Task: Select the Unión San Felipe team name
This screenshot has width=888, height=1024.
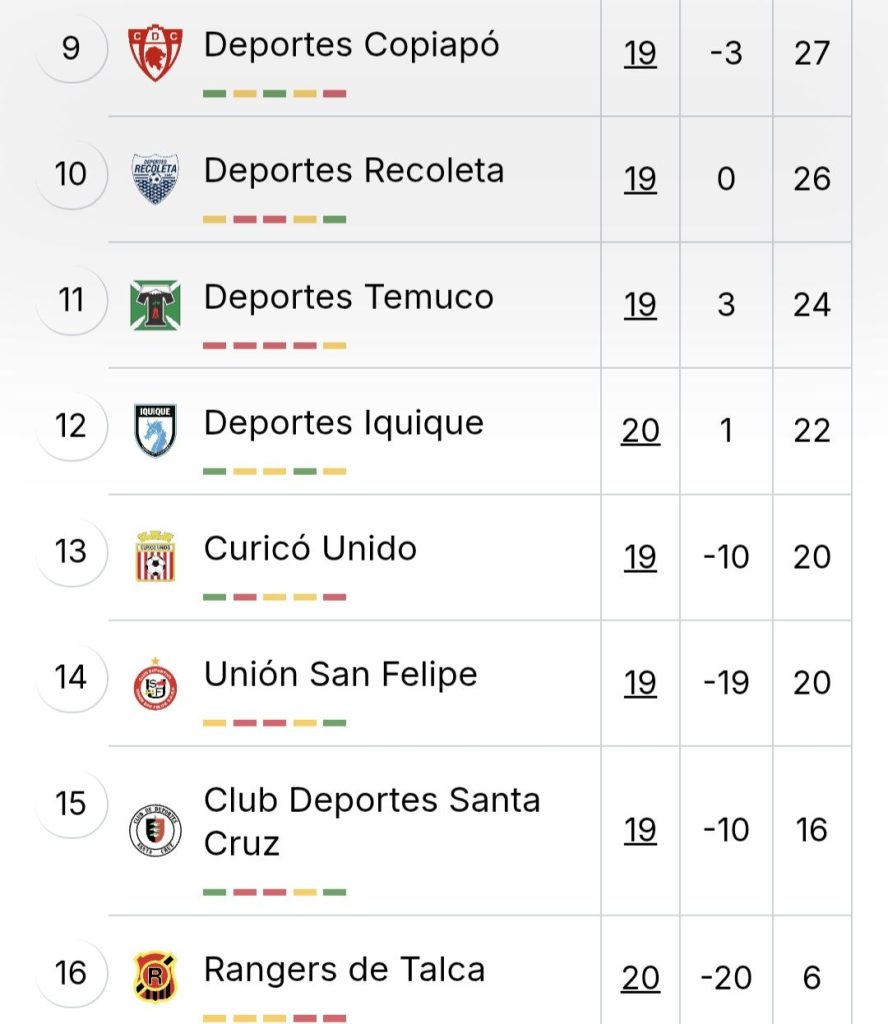Action: click(340, 674)
